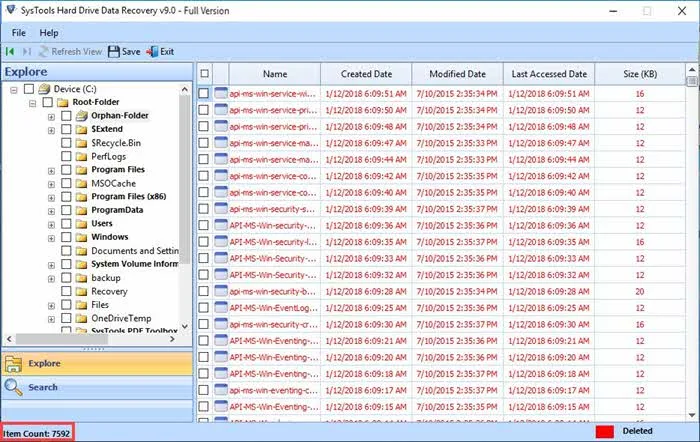The width and height of the screenshot is (700, 442).
Task: Click the Item Count: 7592 status text
Action: [x=37, y=433]
